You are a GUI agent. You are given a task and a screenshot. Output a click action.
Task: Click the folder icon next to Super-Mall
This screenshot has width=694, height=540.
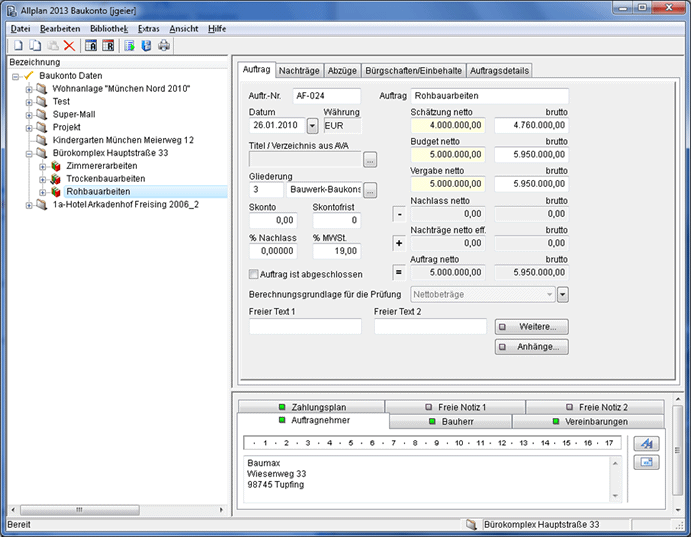[42, 115]
